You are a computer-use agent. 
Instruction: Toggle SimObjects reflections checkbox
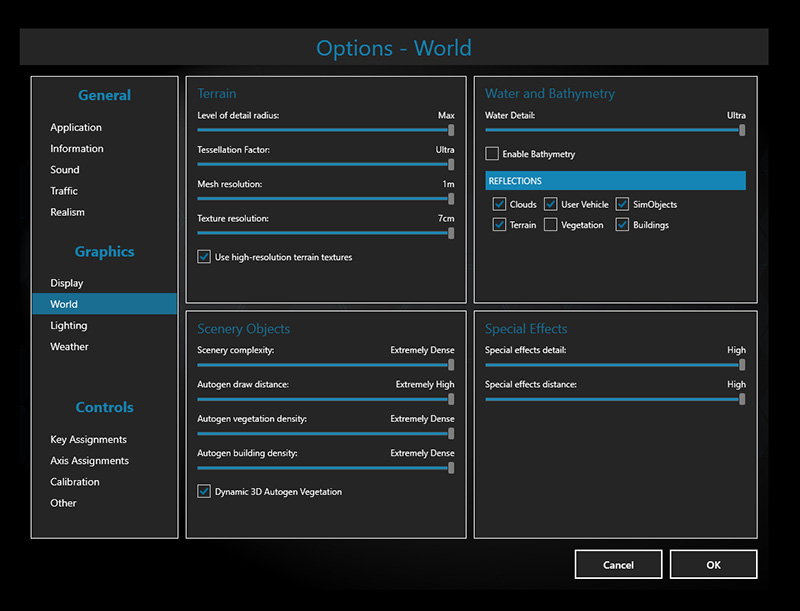622,204
